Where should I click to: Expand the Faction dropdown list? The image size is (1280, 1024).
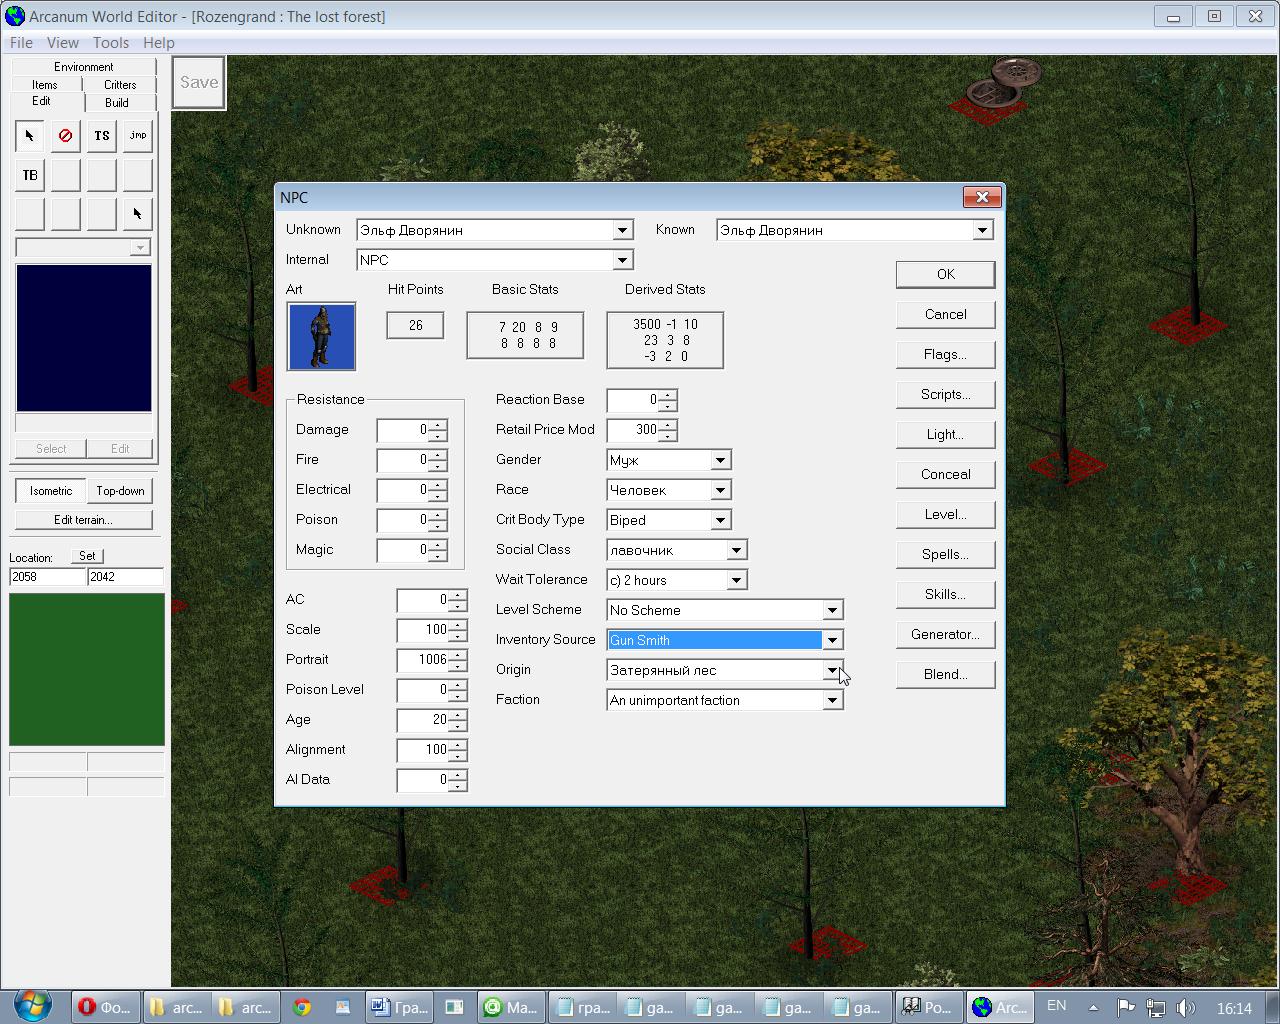click(x=832, y=700)
